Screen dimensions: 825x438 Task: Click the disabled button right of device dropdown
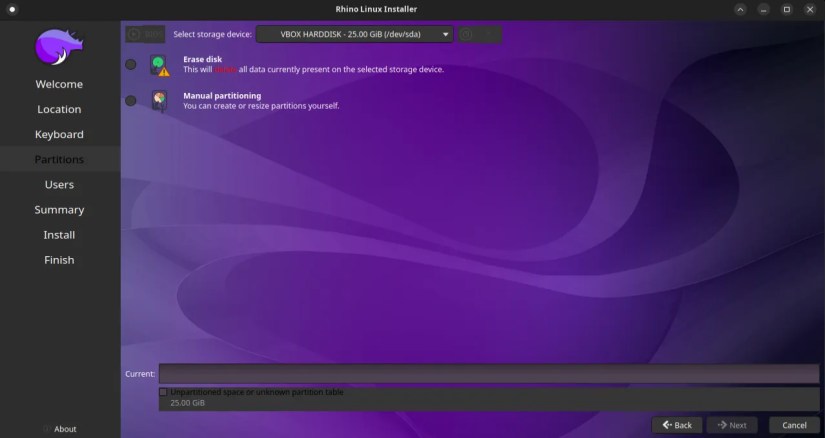(x=479, y=34)
